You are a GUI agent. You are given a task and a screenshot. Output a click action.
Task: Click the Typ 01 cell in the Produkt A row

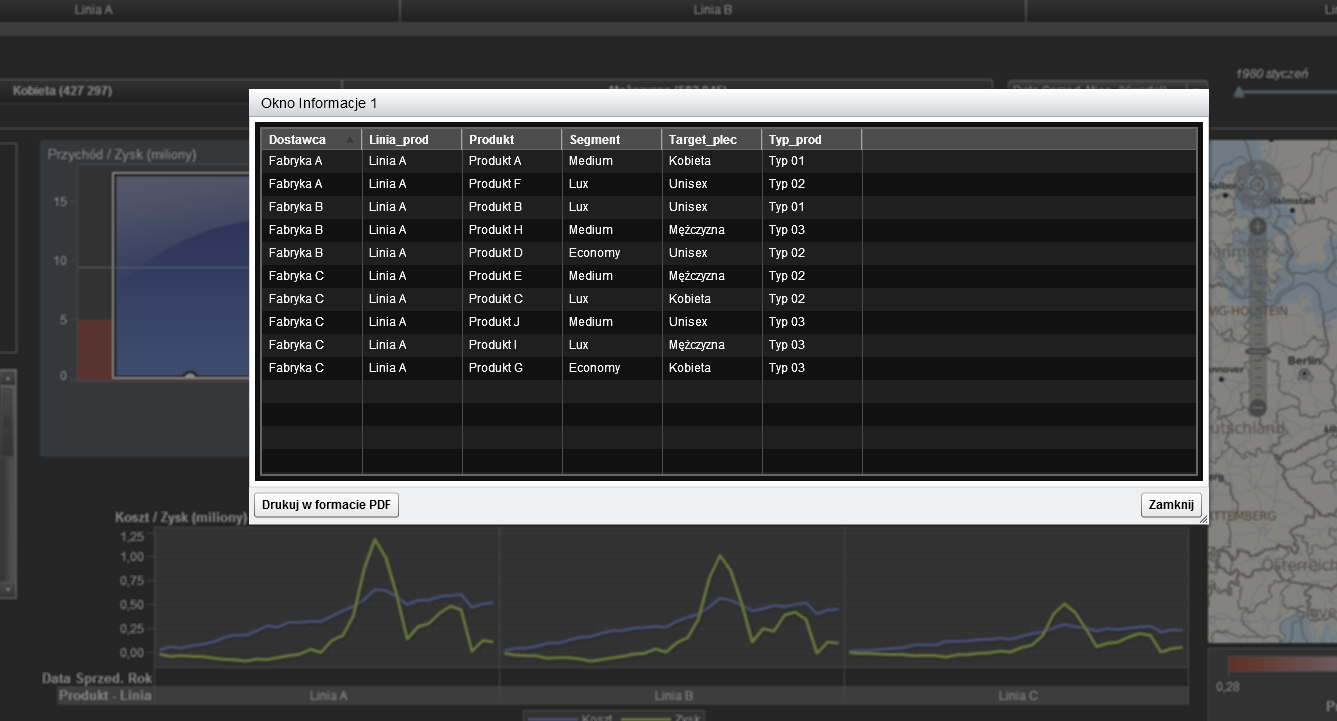coord(811,161)
